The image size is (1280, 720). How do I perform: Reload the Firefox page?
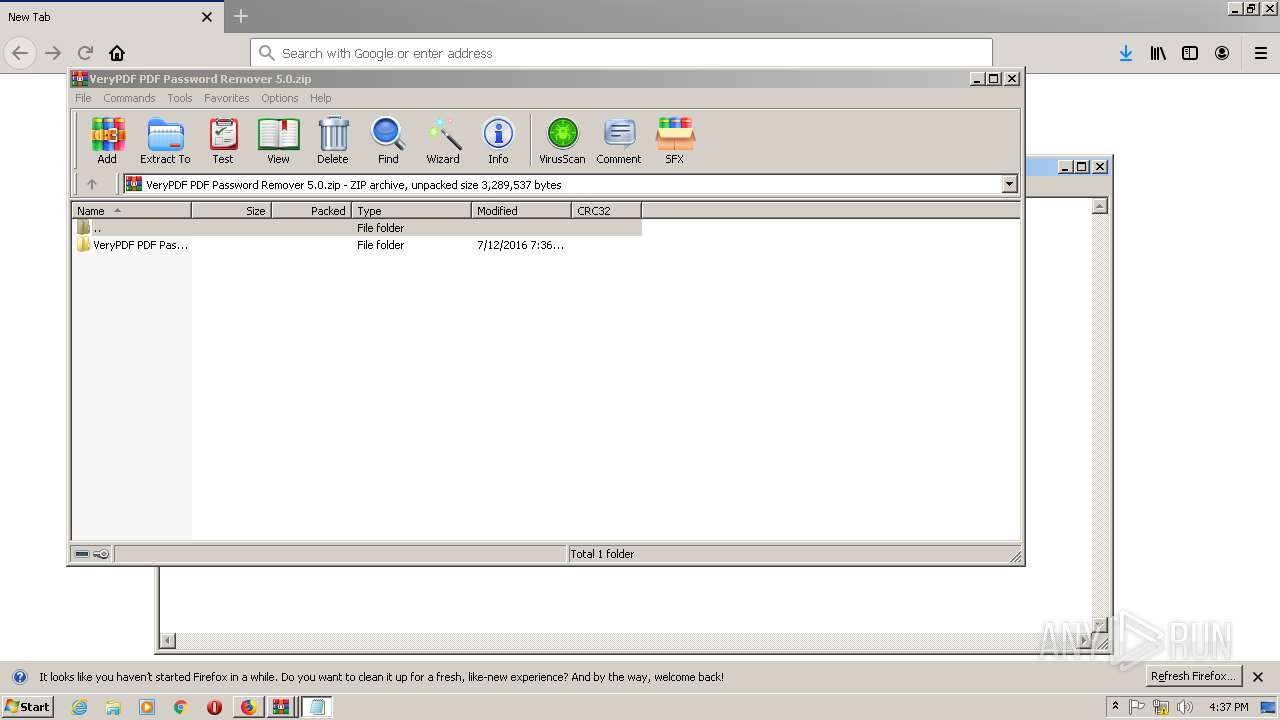tap(85, 53)
